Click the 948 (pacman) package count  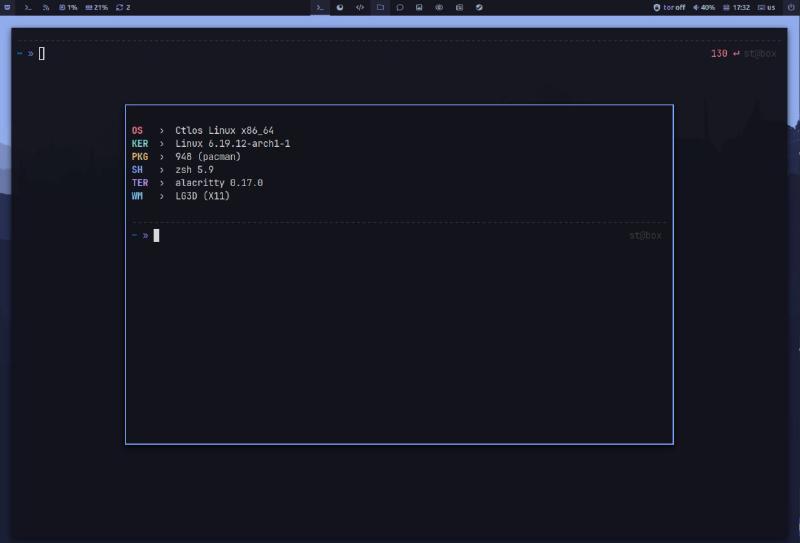pos(208,157)
